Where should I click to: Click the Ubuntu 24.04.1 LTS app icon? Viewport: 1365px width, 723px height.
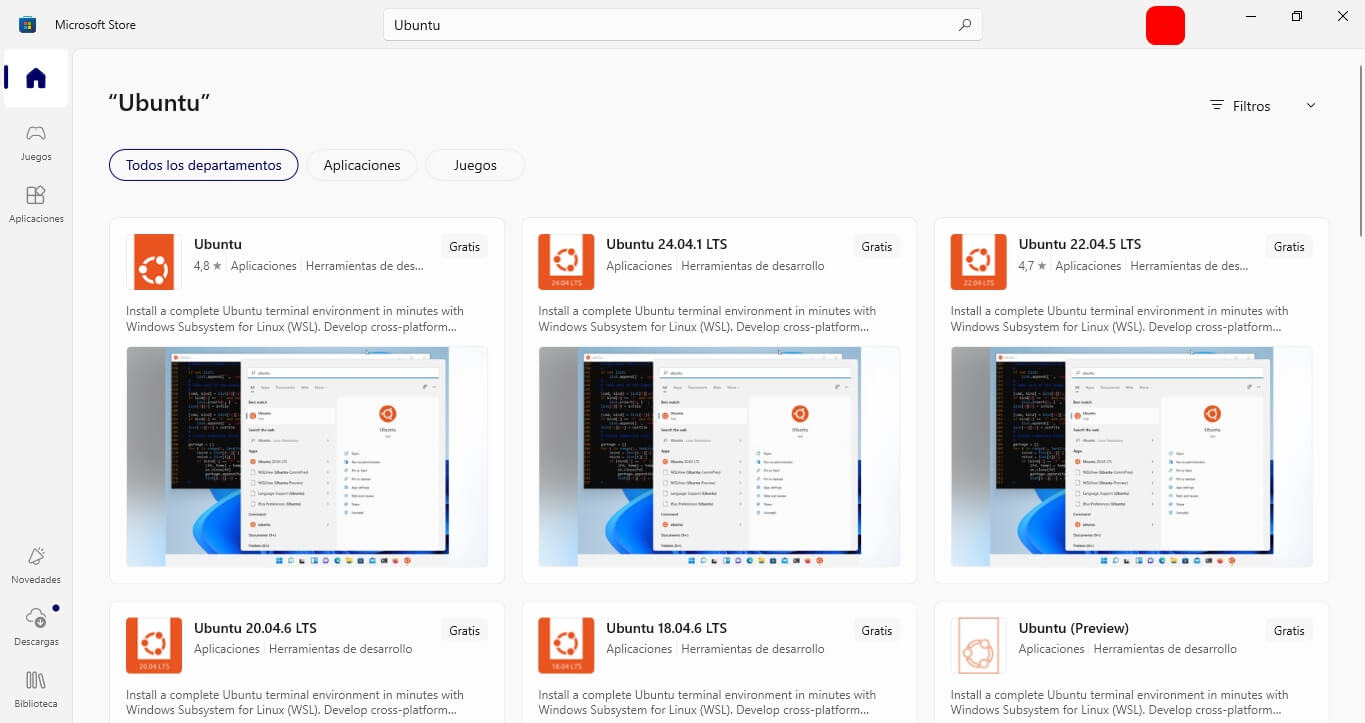point(566,262)
